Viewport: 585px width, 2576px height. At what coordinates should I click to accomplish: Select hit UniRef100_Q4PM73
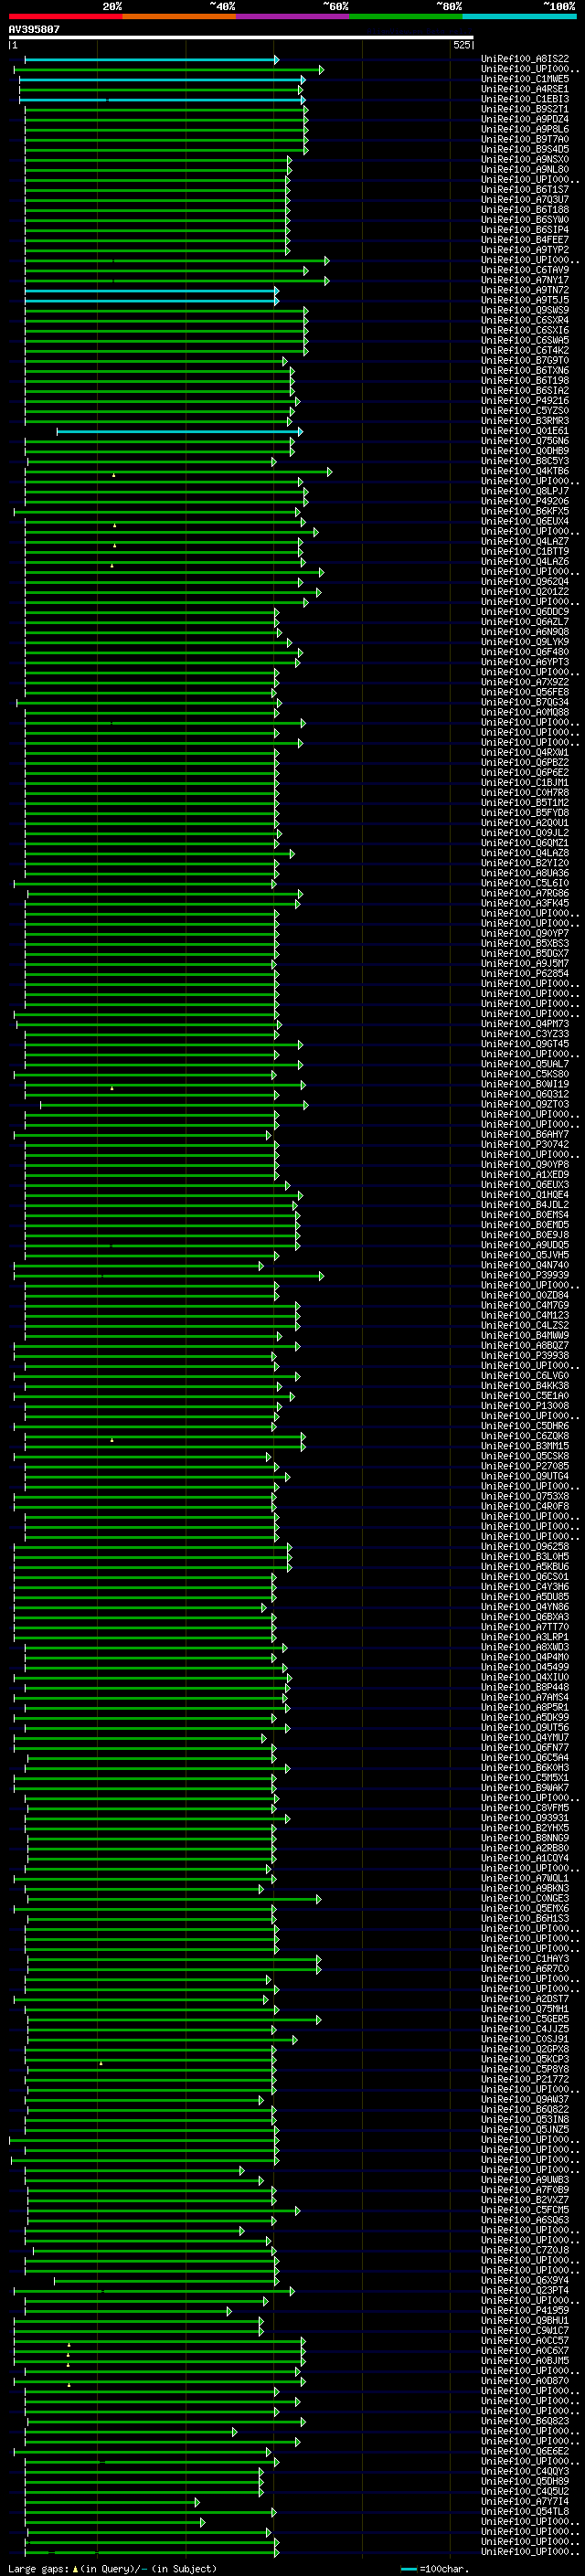click(525, 1024)
